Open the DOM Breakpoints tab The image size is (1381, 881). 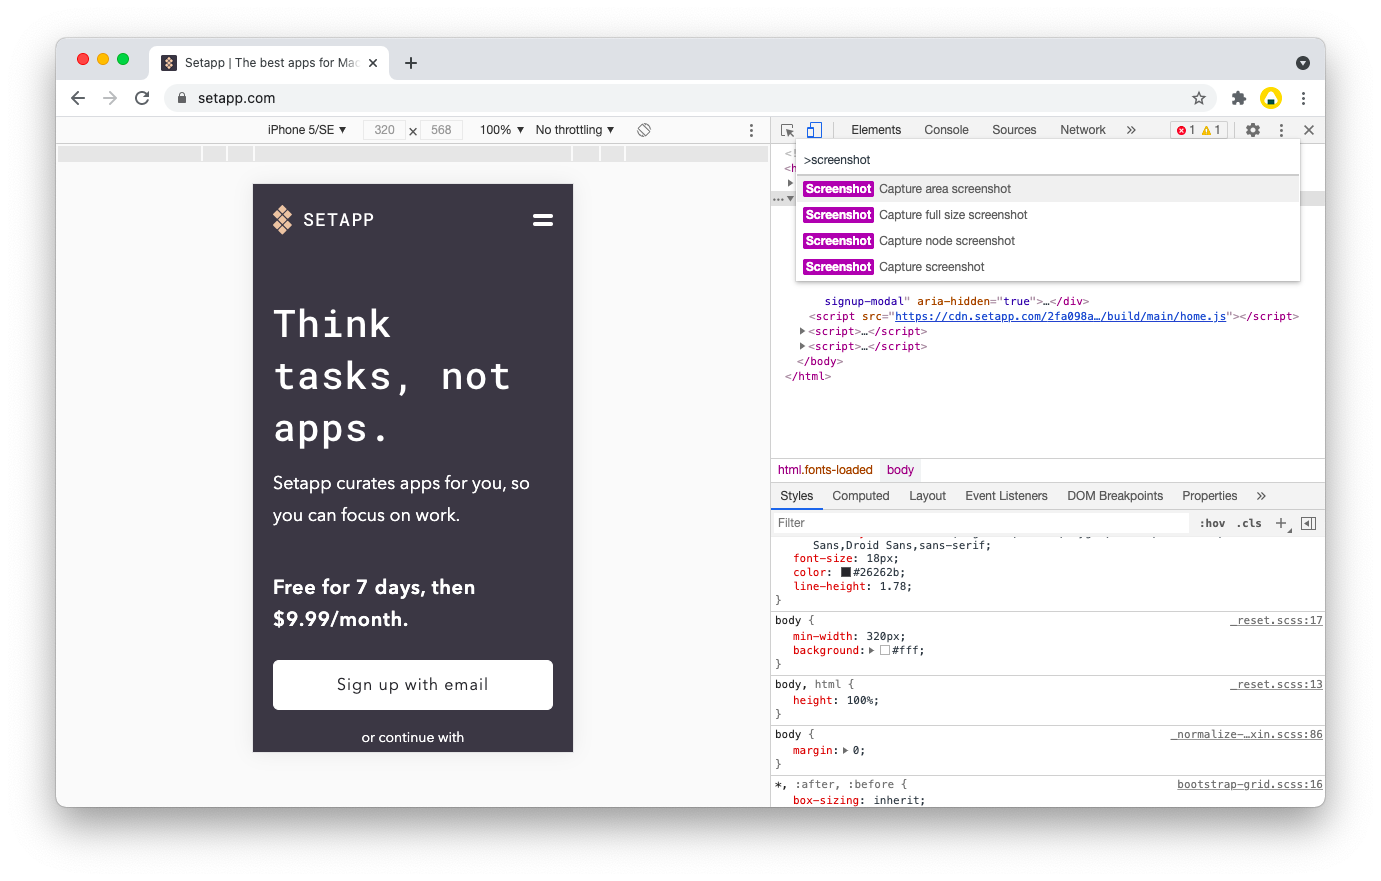click(1115, 496)
